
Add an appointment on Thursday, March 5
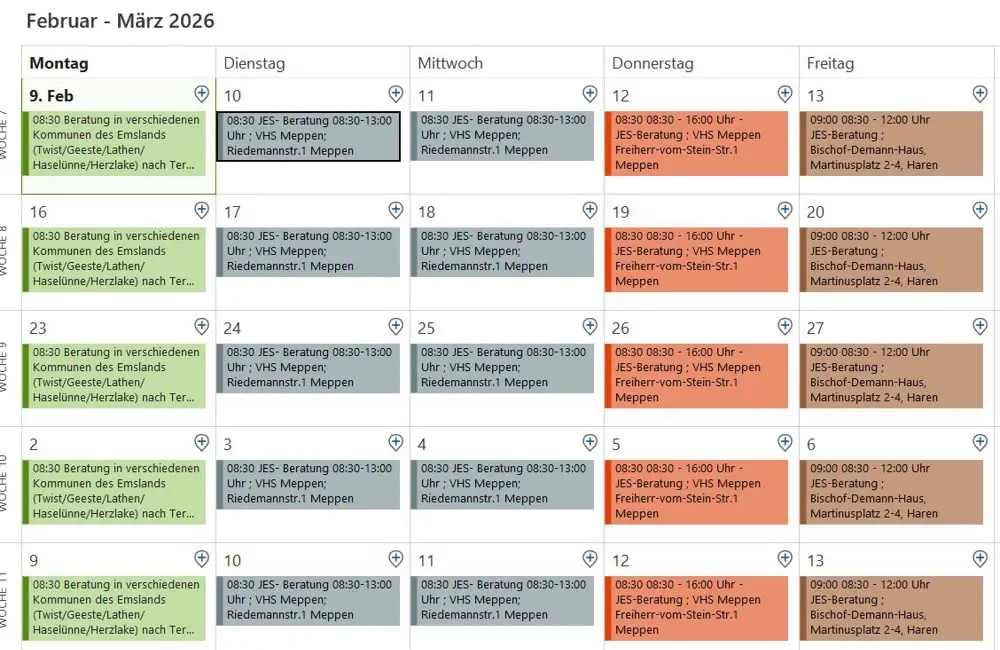(x=785, y=442)
